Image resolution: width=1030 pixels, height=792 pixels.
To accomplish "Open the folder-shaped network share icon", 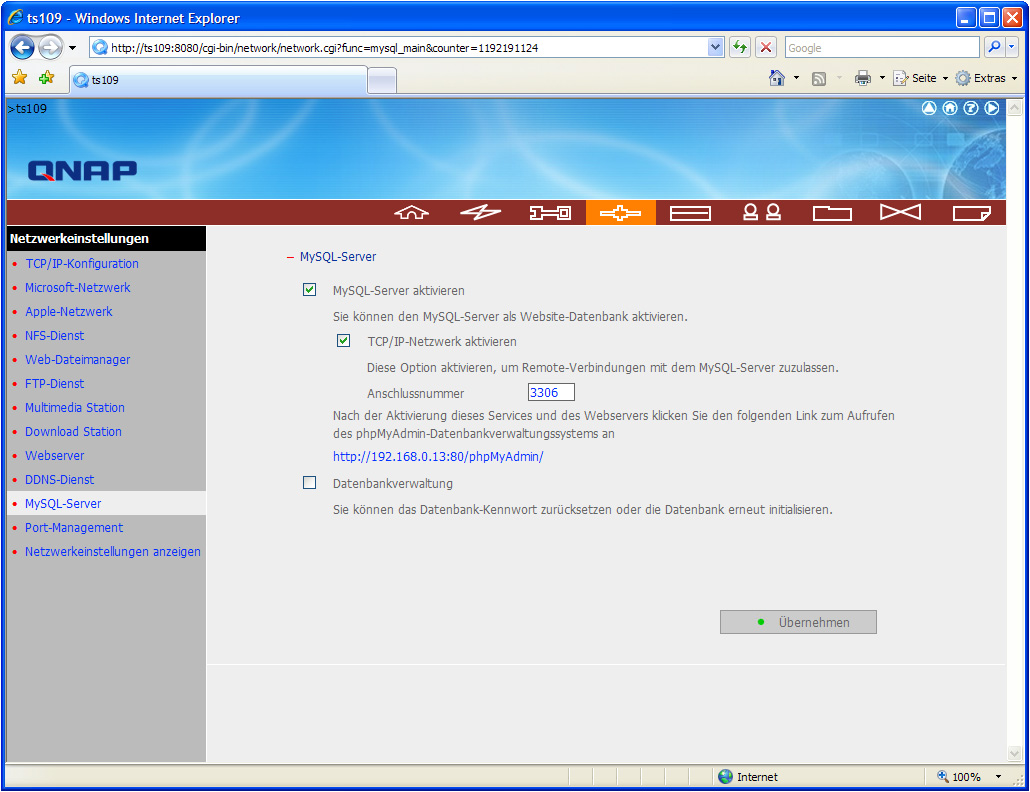I will (x=831, y=212).
